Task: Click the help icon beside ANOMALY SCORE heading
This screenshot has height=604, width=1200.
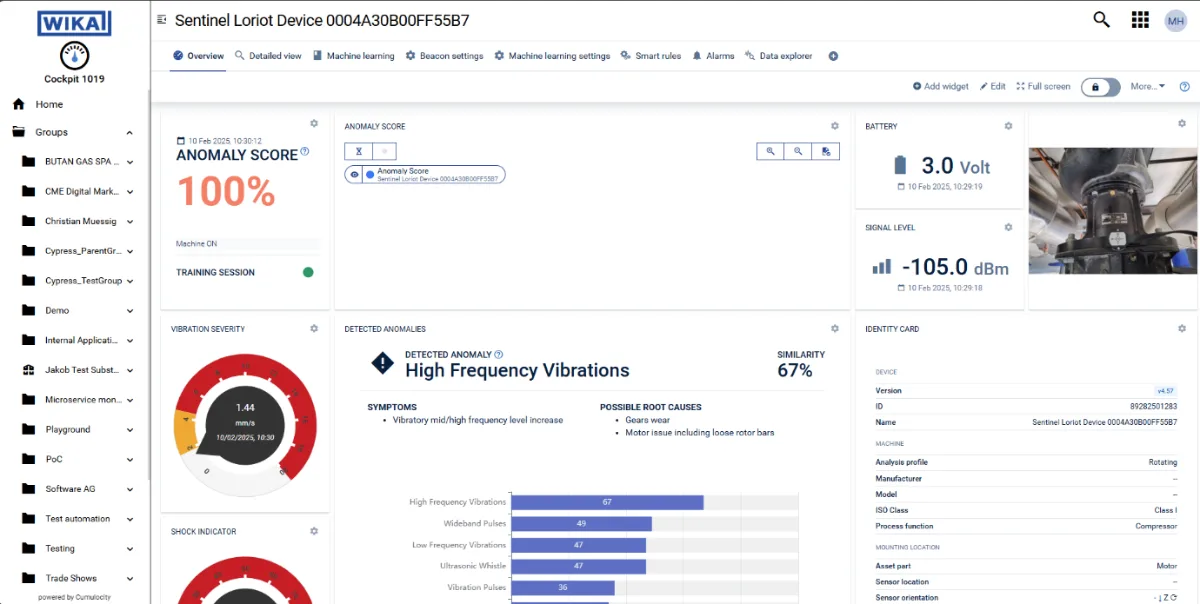Action: pyautogui.click(x=305, y=152)
